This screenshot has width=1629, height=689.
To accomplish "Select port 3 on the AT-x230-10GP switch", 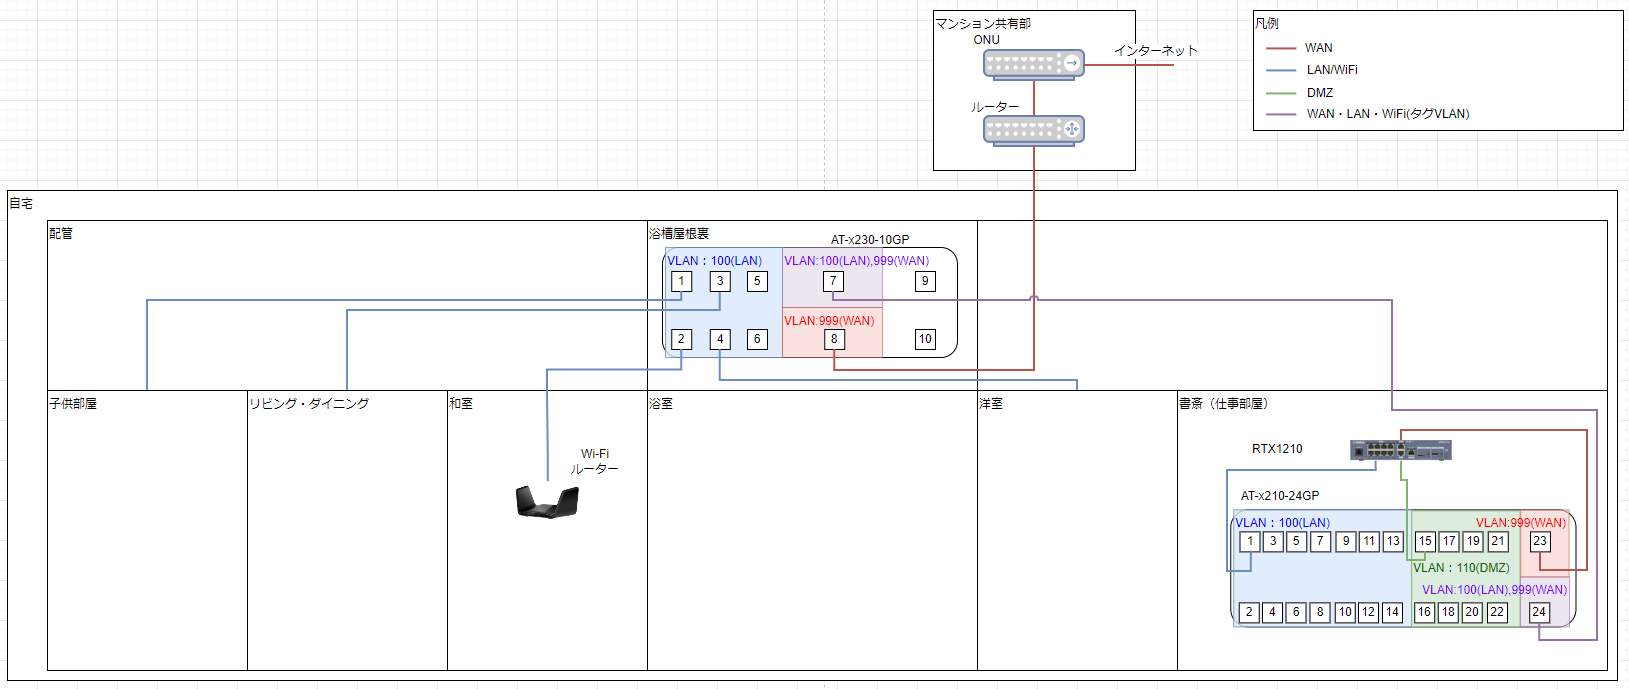I will (x=720, y=281).
